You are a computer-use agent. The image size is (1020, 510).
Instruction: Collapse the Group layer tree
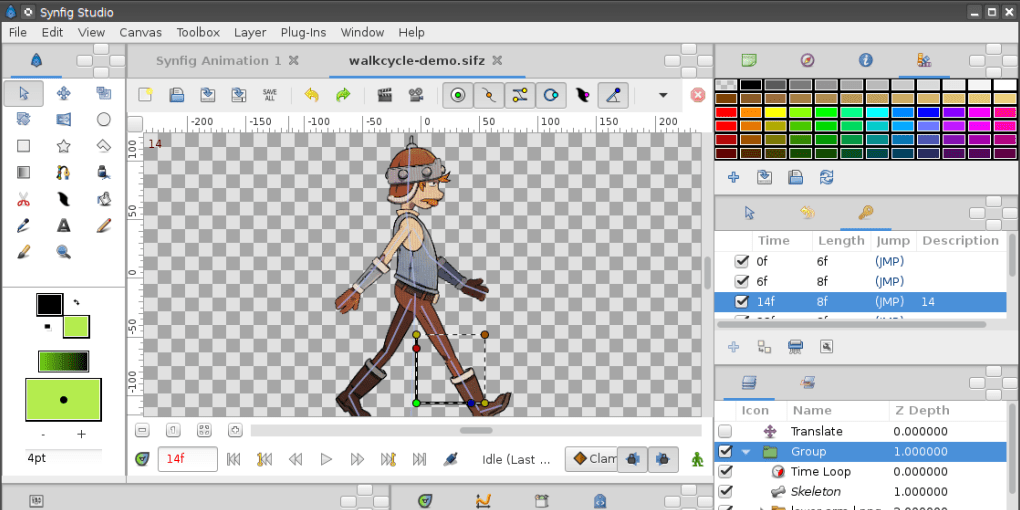tap(745, 452)
